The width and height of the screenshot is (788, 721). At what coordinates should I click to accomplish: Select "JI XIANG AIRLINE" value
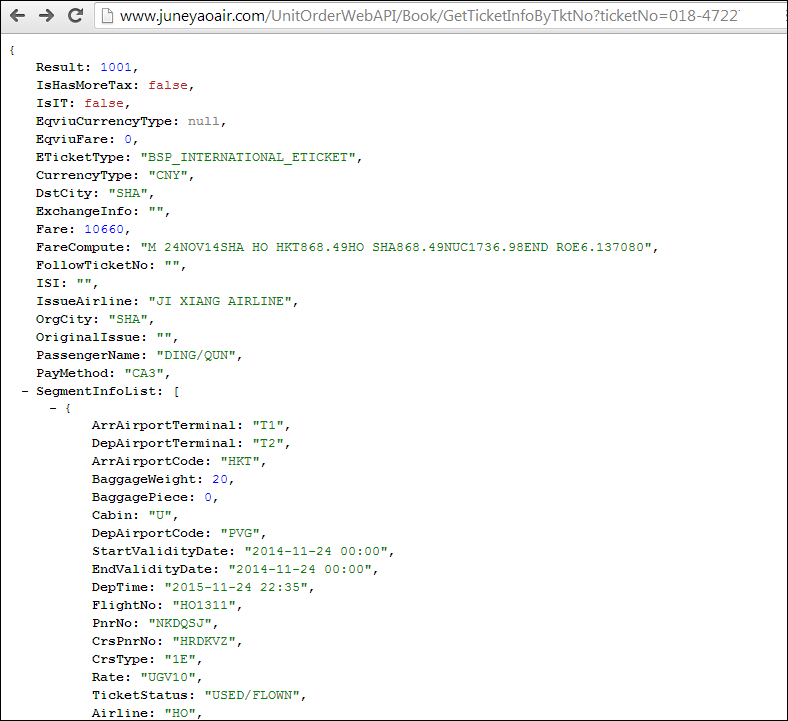(220, 301)
